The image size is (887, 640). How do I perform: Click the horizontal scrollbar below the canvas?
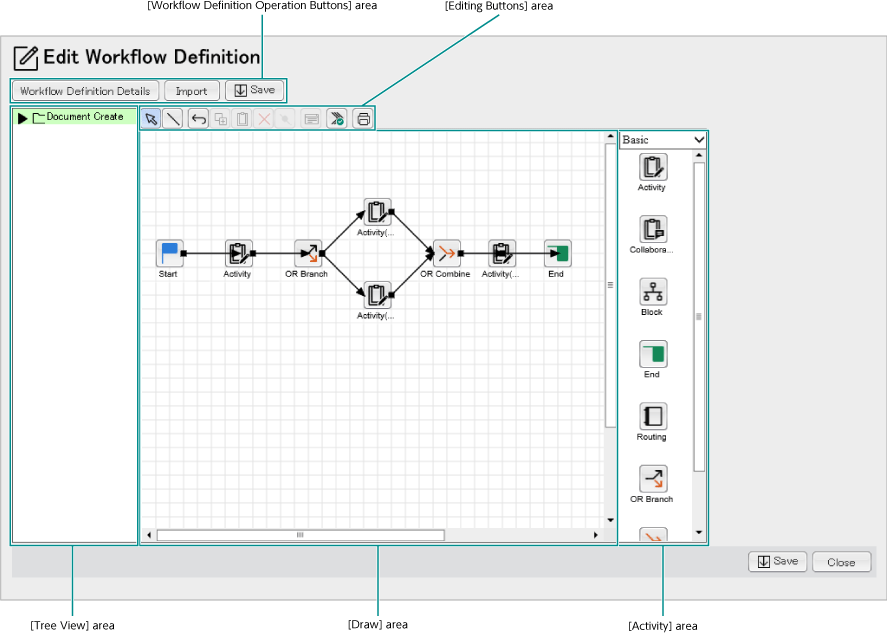[x=298, y=535]
